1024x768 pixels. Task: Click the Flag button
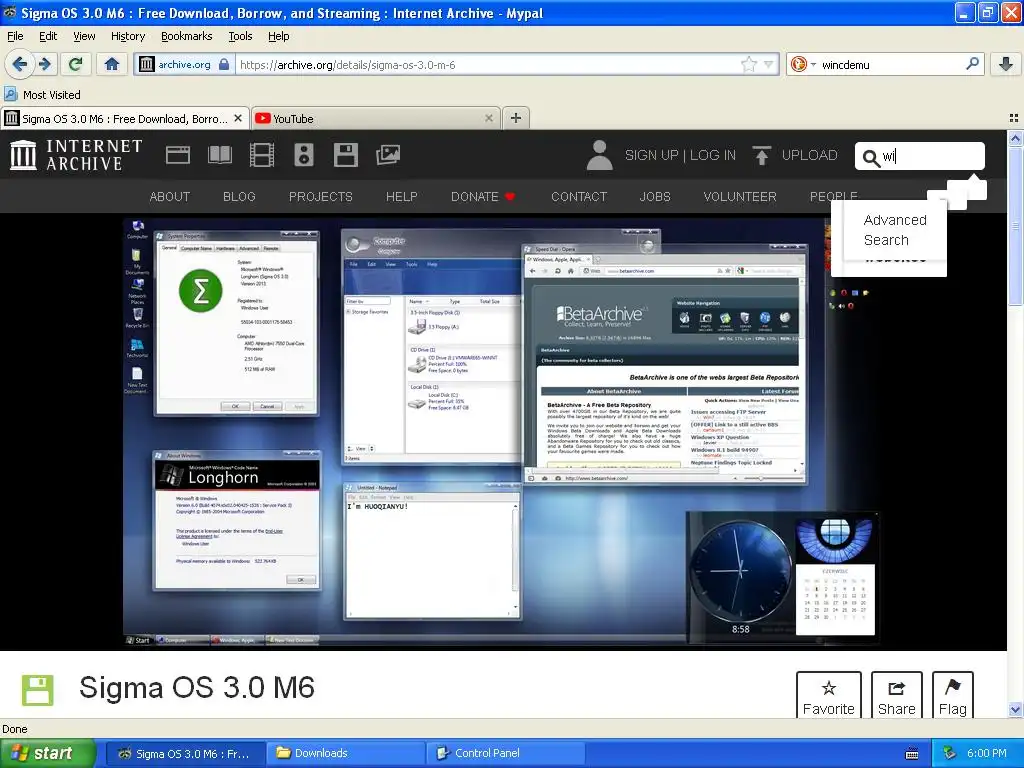pyautogui.click(x=952, y=696)
